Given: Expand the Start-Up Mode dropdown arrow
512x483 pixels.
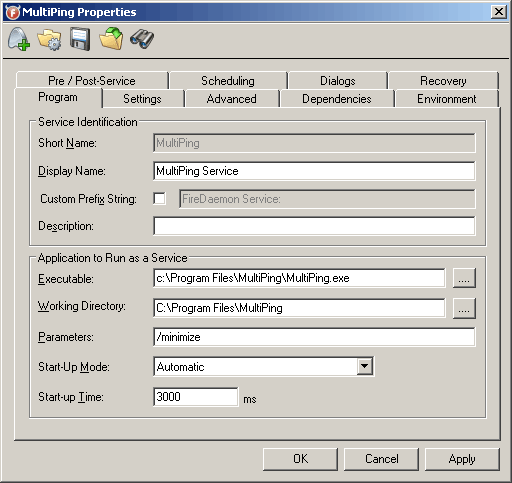Looking at the screenshot, I should tap(365, 366).
